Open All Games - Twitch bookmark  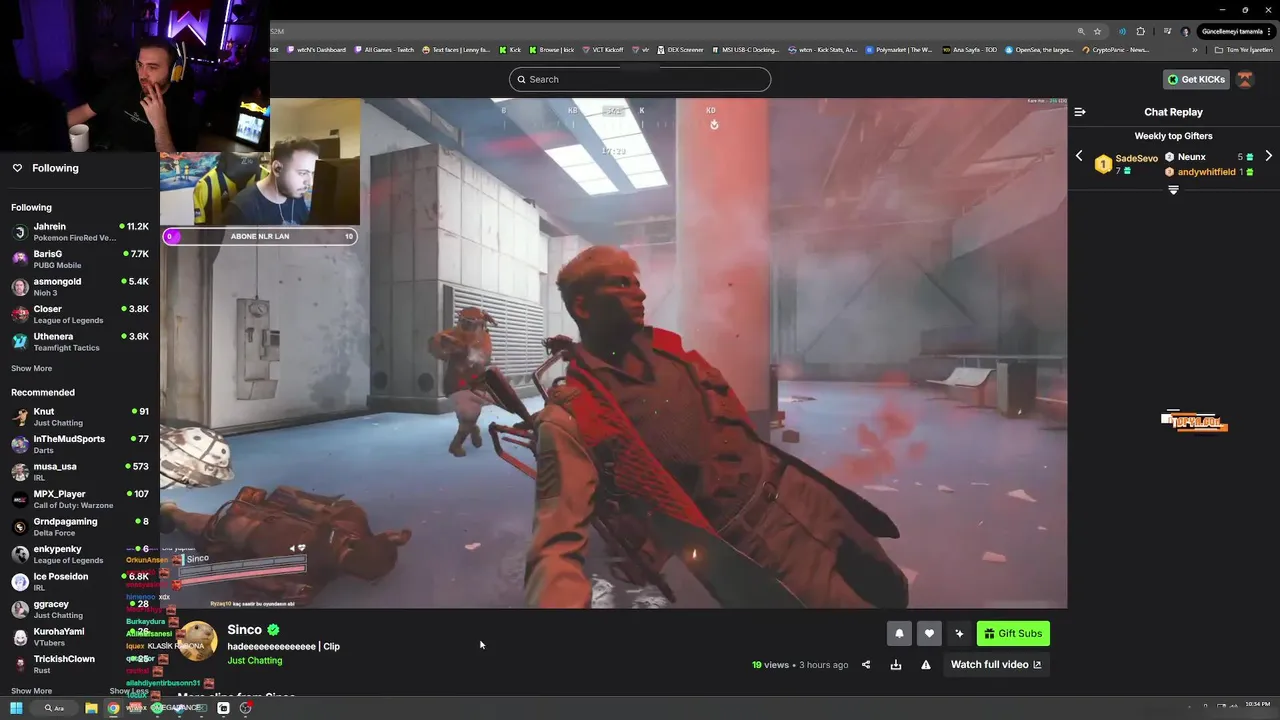[384, 49]
